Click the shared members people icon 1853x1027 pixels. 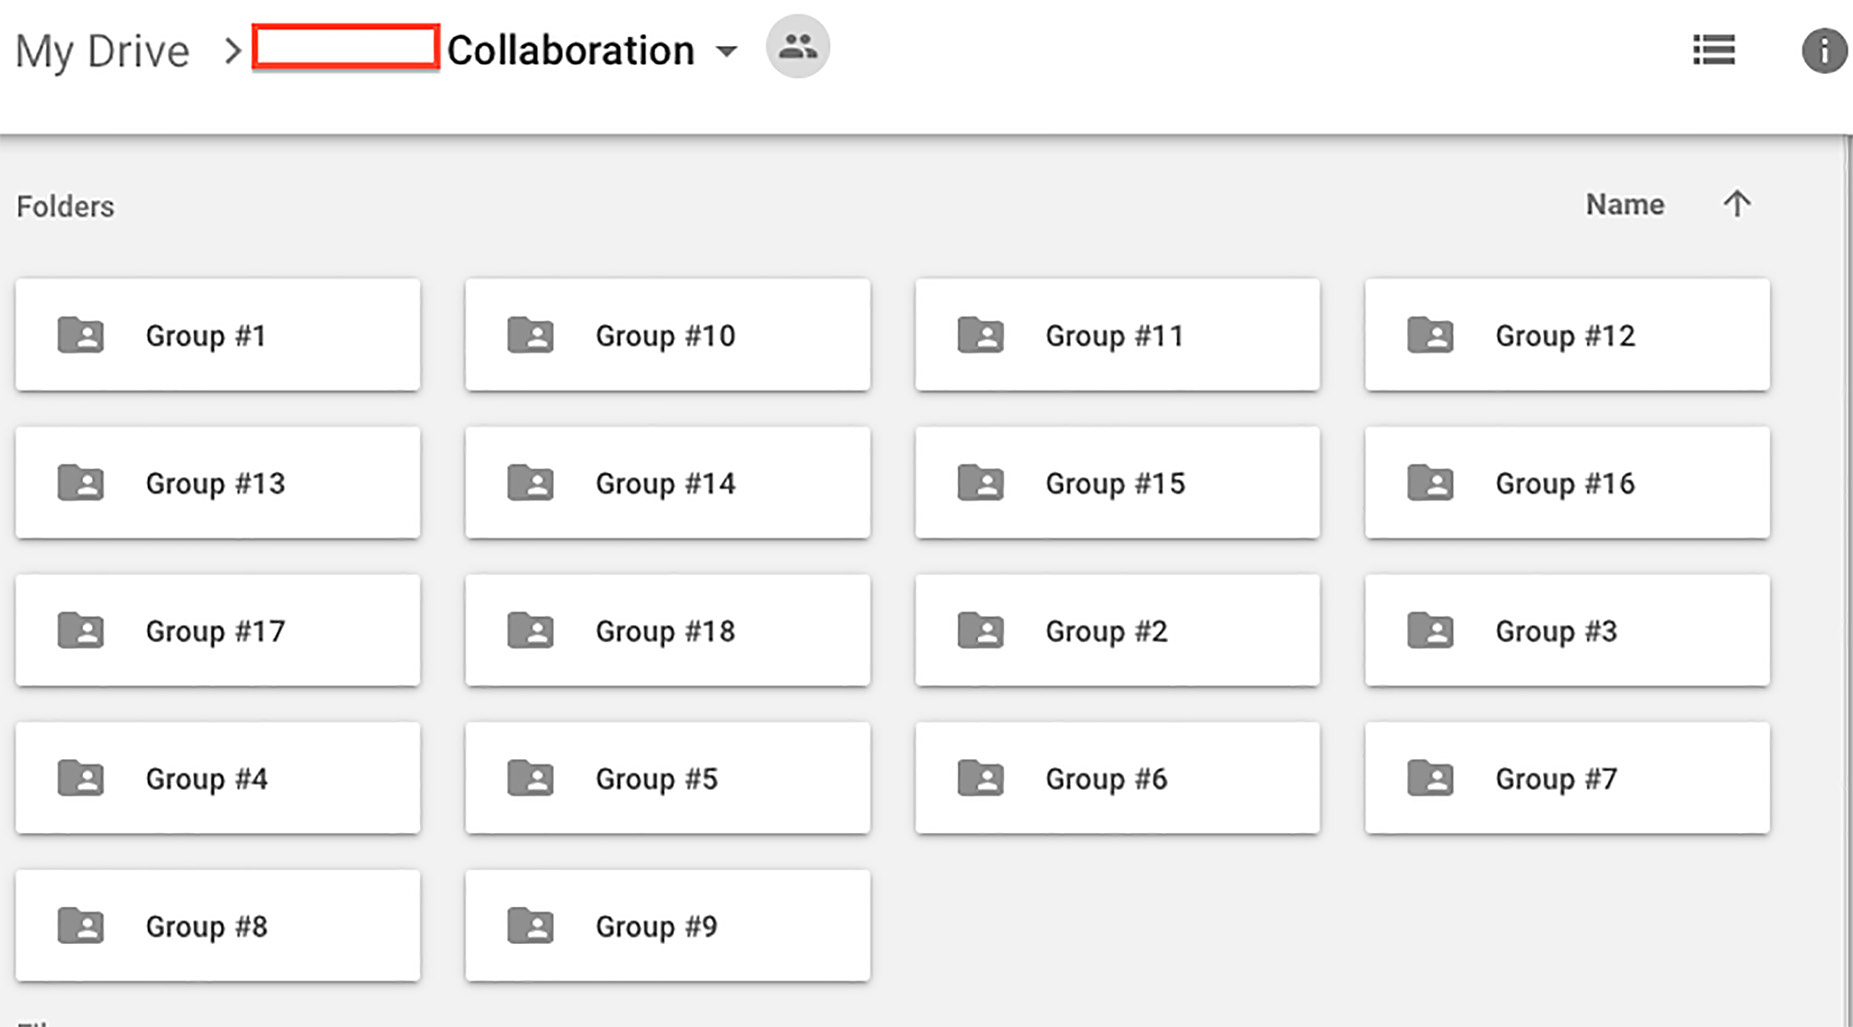pyautogui.click(x=797, y=47)
